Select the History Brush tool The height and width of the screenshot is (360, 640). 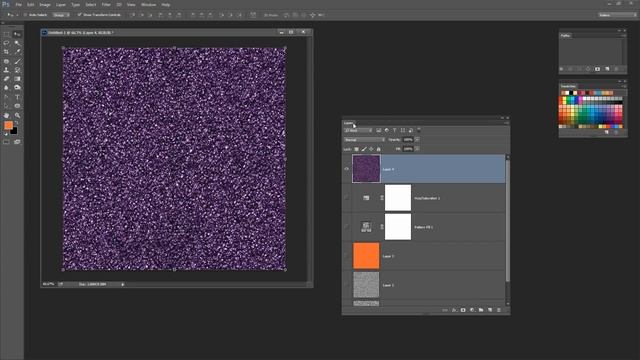click(x=17, y=70)
